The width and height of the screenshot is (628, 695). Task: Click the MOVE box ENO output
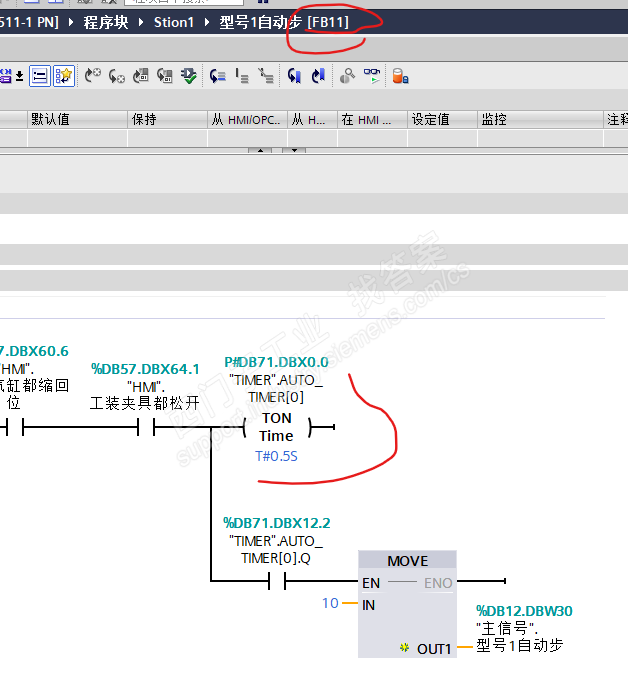click(438, 583)
